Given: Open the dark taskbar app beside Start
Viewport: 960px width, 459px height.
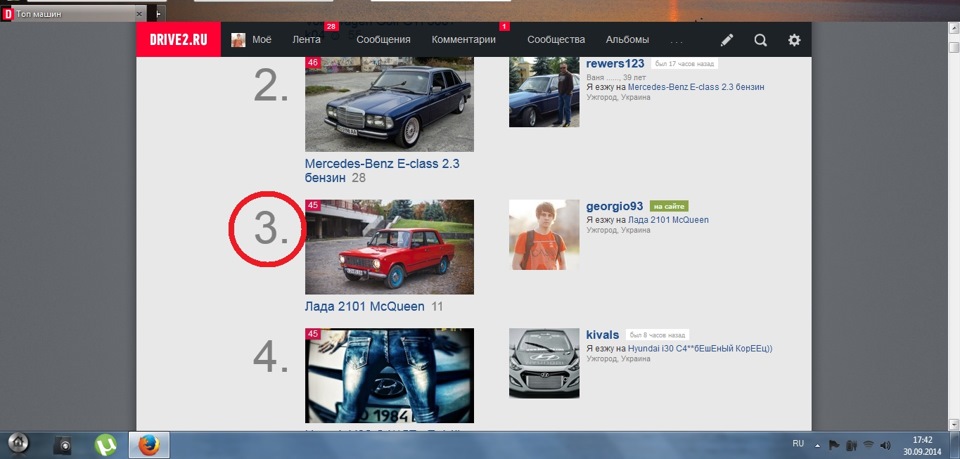Looking at the screenshot, I should click(x=62, y=445).
